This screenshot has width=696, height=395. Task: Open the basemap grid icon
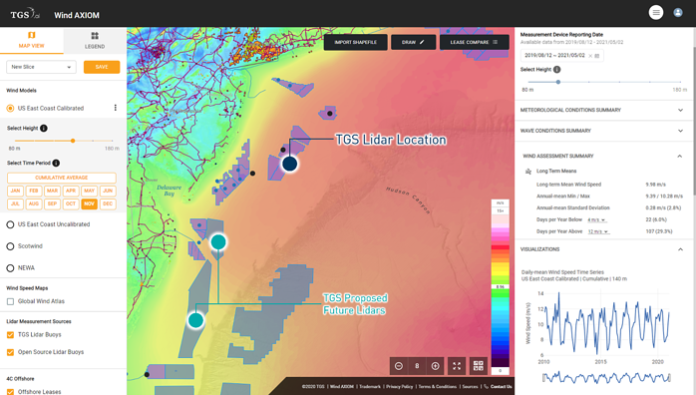pos(478,366)
